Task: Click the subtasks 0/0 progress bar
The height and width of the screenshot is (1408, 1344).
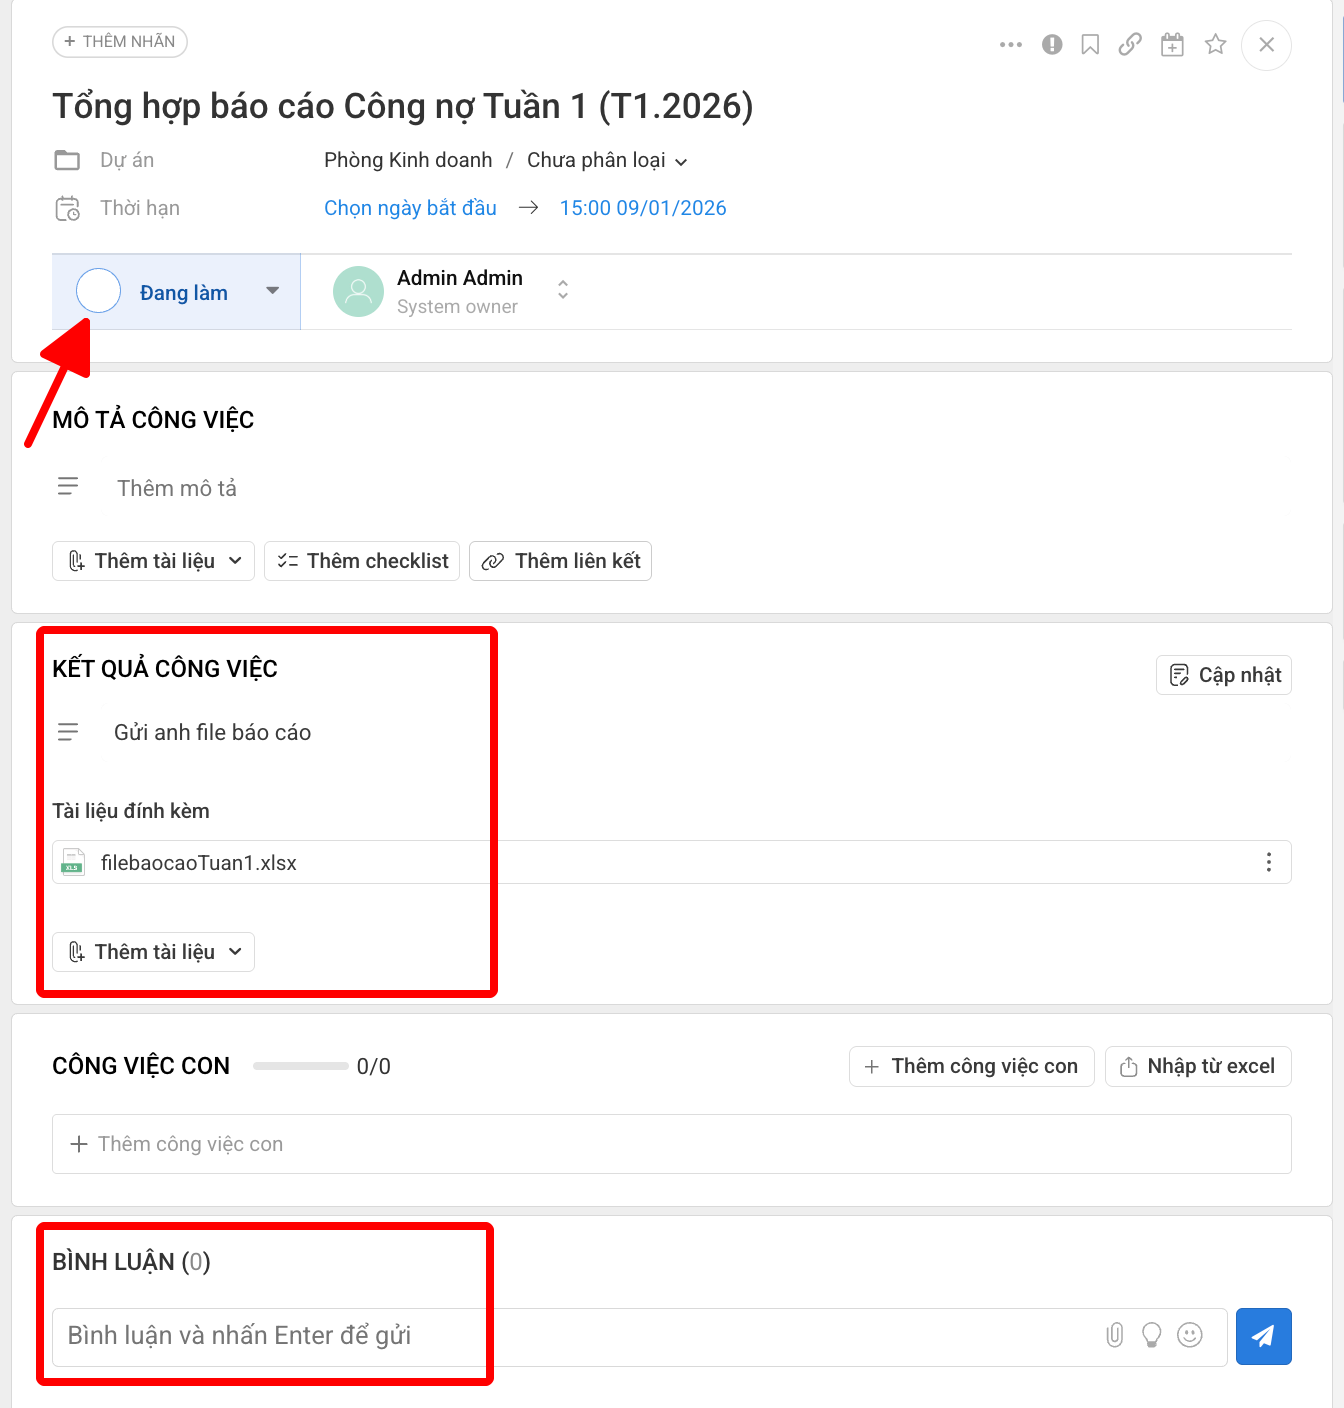Action: pos(300,1066)
